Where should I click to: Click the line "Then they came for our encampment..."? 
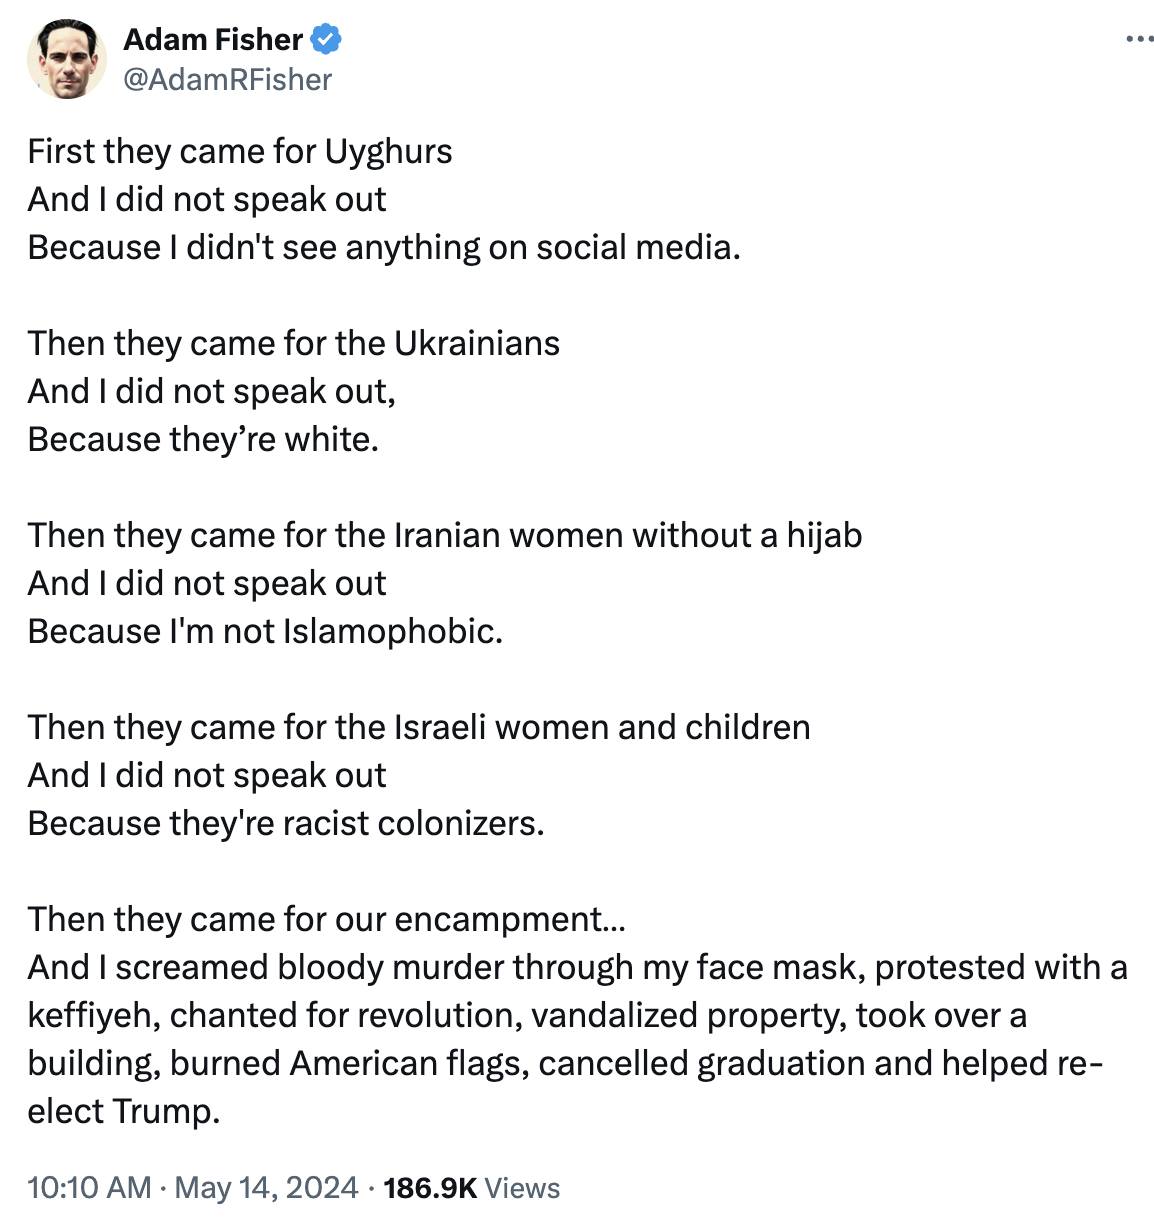[x=326, y=920]
